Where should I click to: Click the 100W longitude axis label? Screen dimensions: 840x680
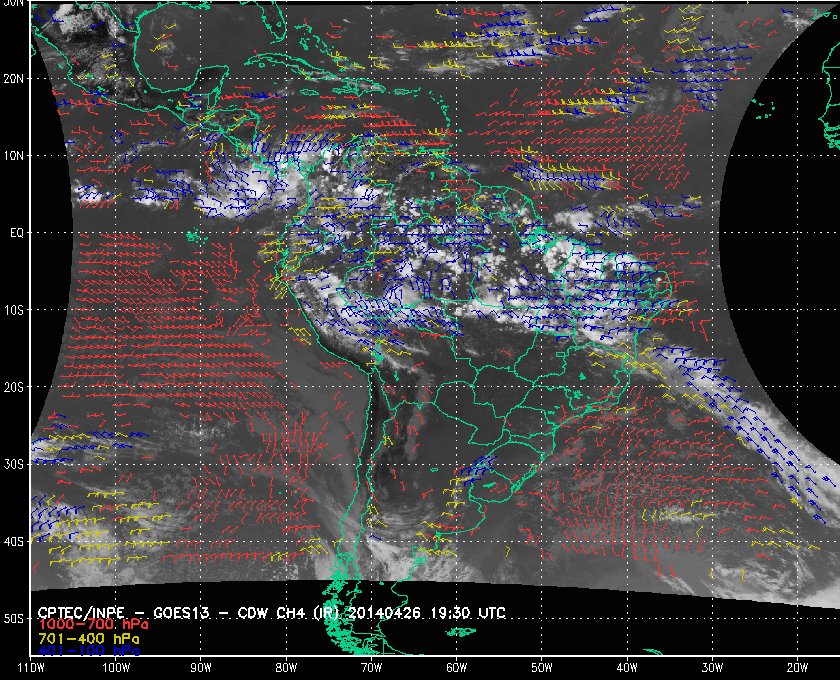[x=116, y=667]
